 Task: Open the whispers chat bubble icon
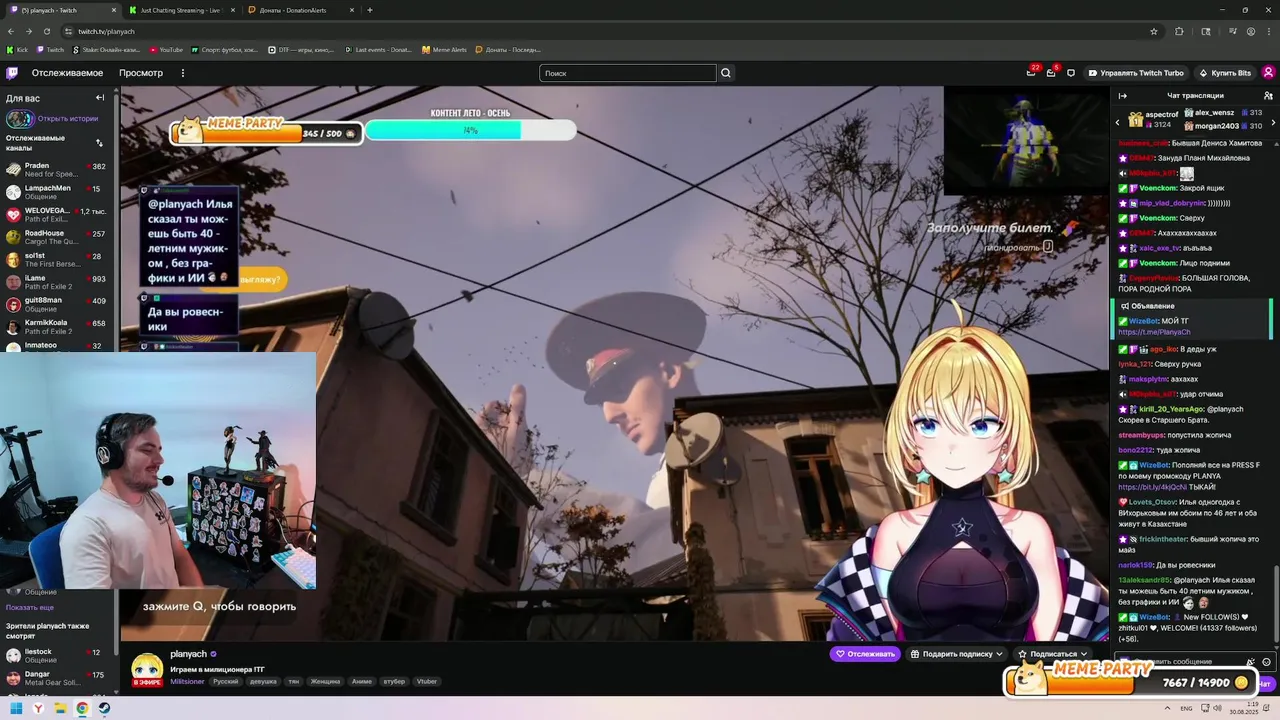(1071, 73)
